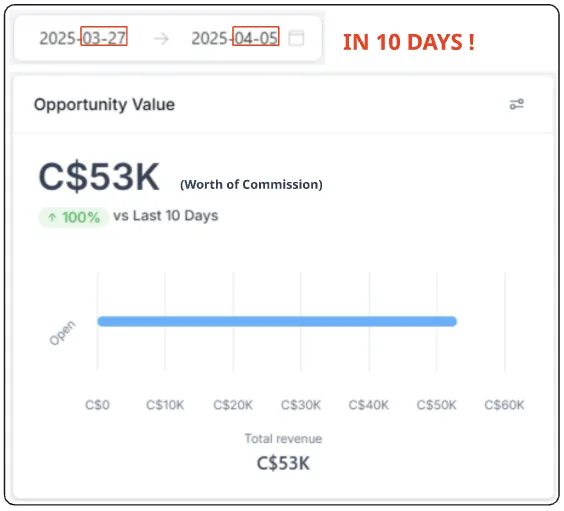Click the arrow between date fields
Screen dimensions: 564x511
coord(161,38)
